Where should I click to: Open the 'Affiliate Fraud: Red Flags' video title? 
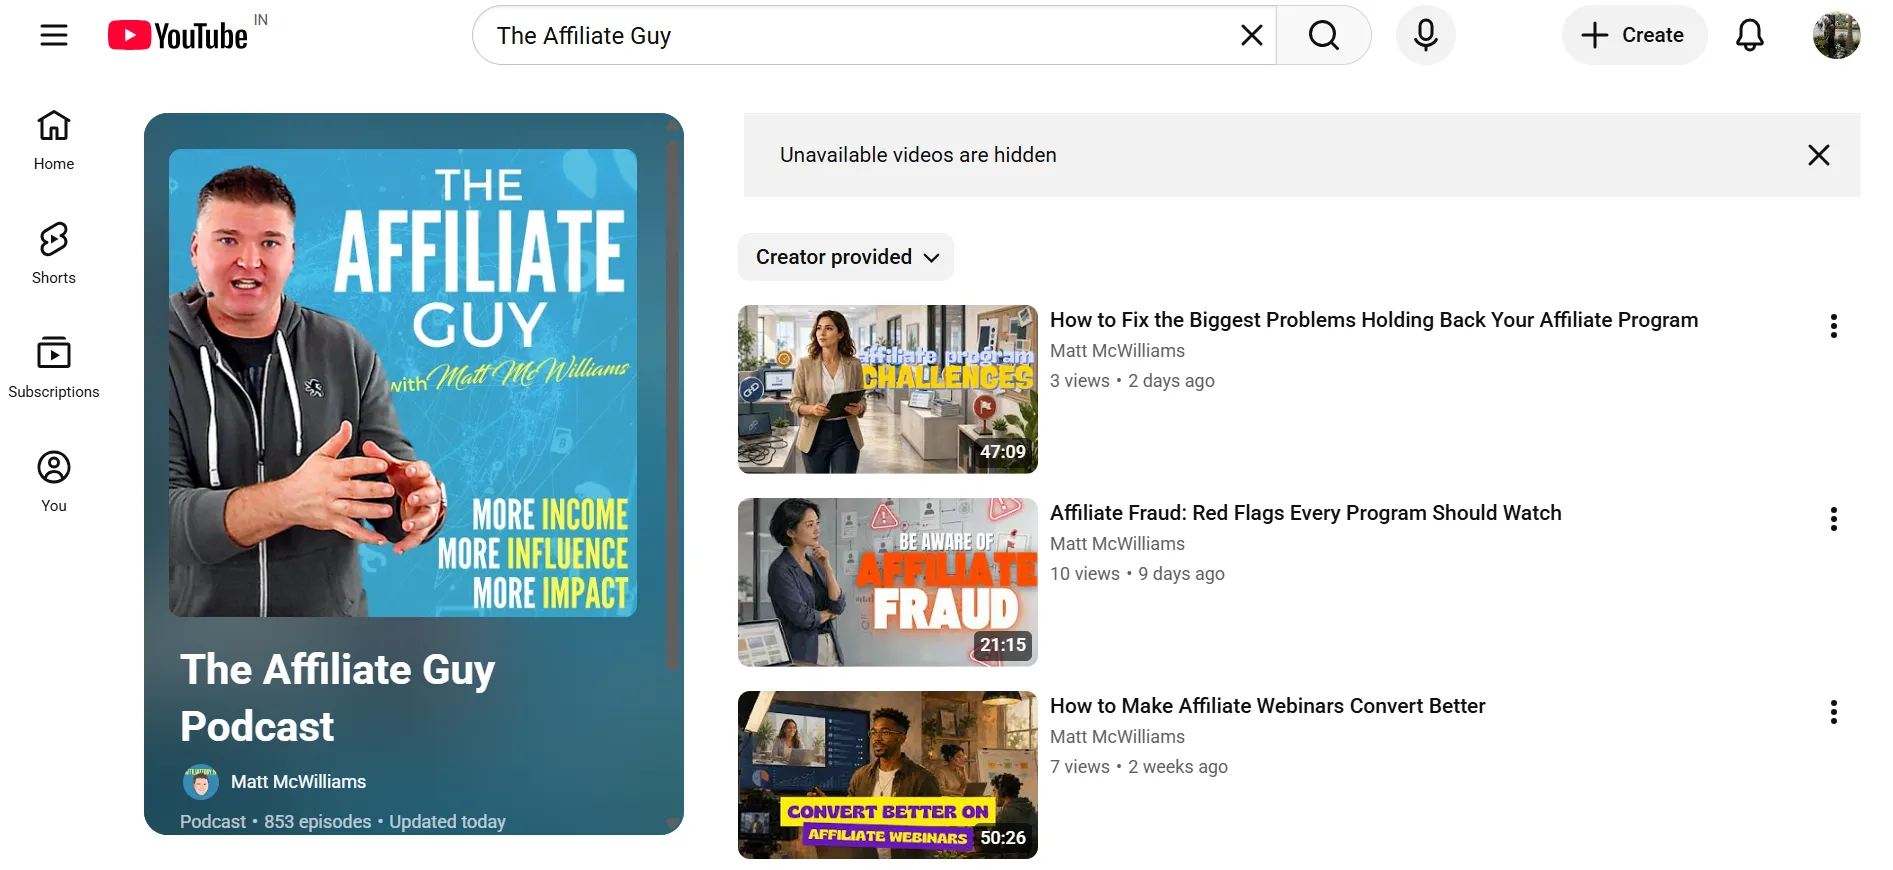click(1305, 513)
